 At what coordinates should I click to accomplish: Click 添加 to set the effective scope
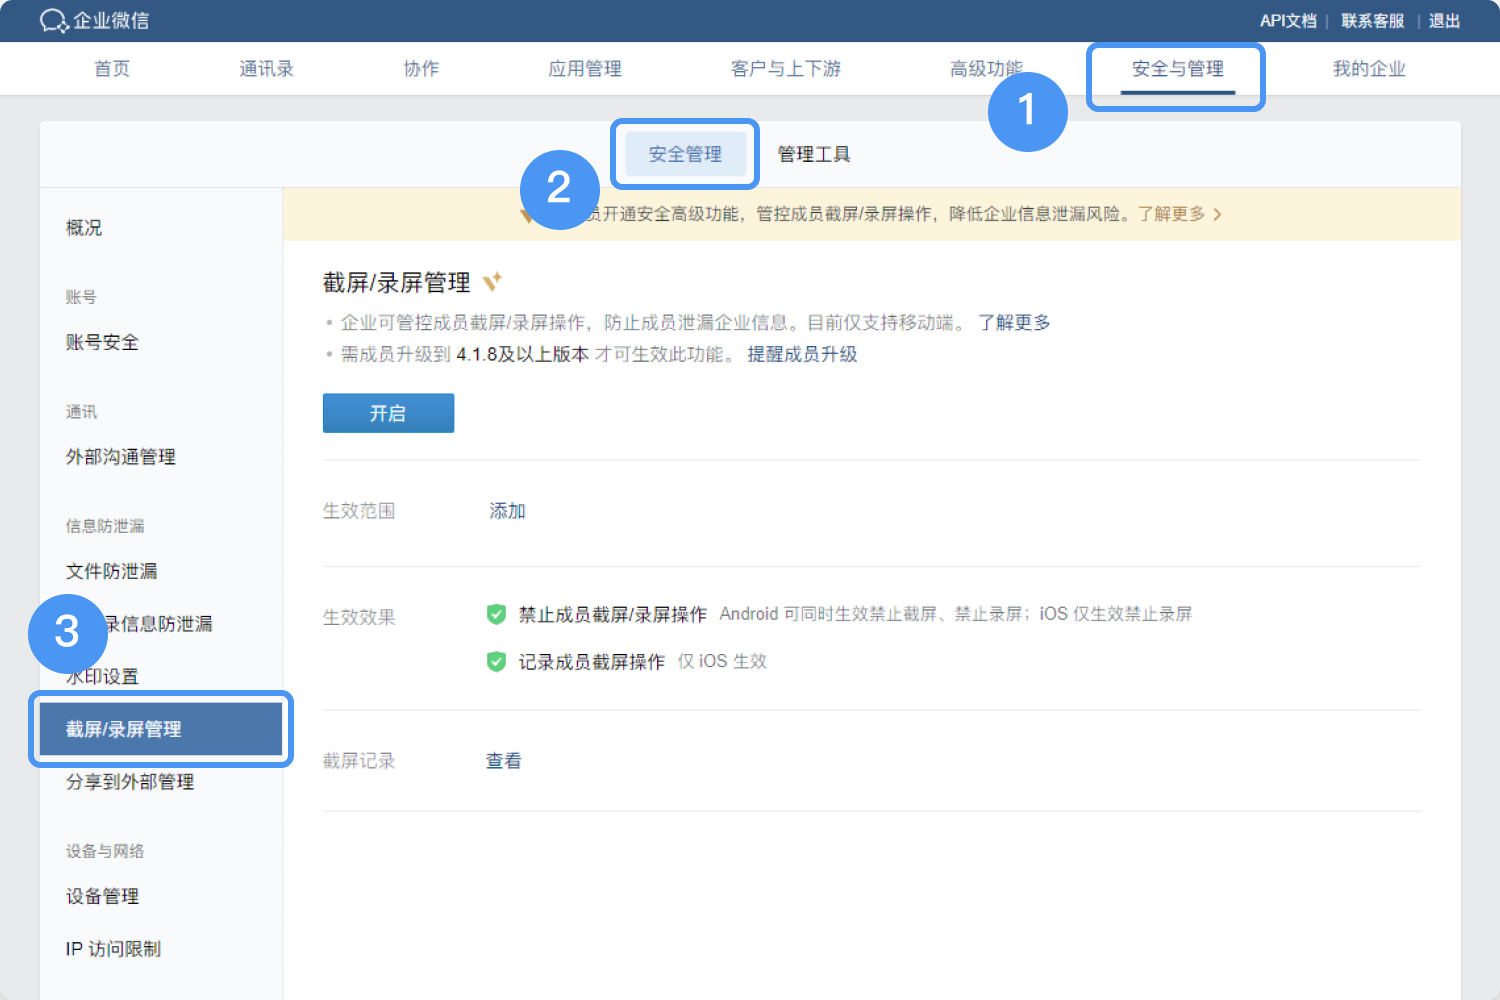point(507,510)
